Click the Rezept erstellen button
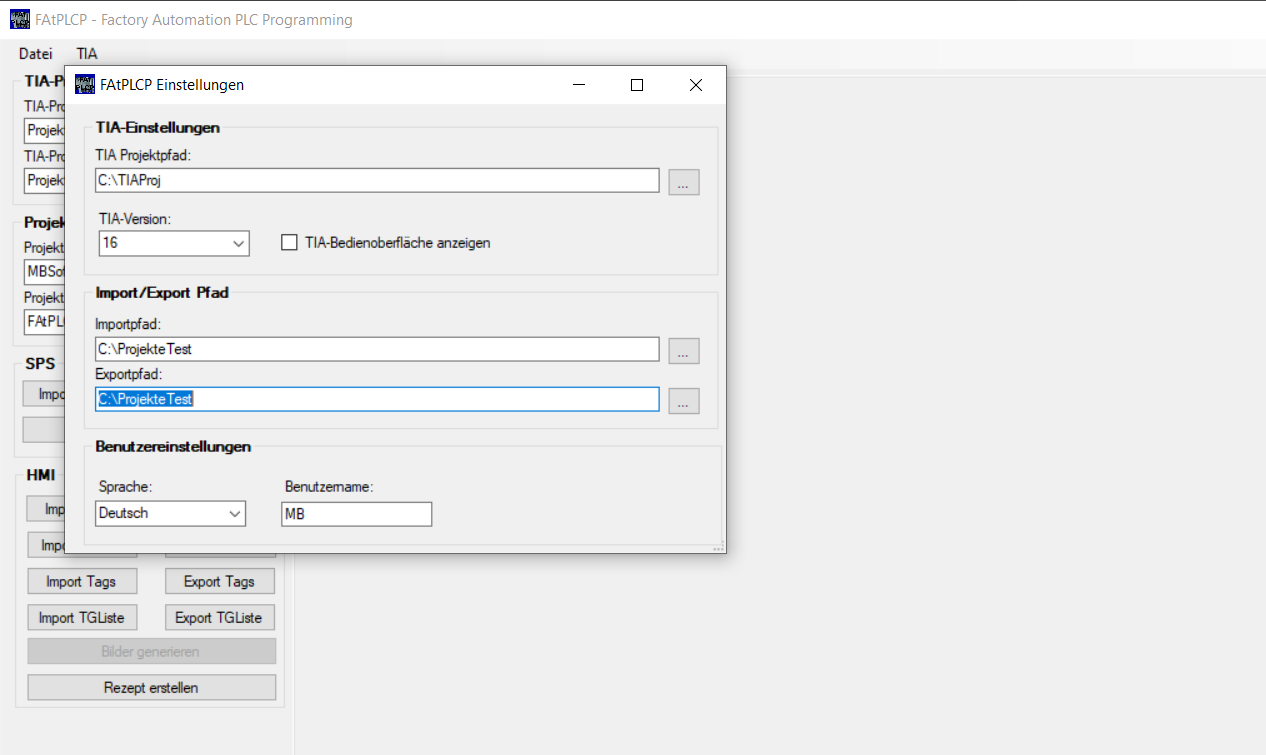This screenshot has width=1266, height=755. 151,688
